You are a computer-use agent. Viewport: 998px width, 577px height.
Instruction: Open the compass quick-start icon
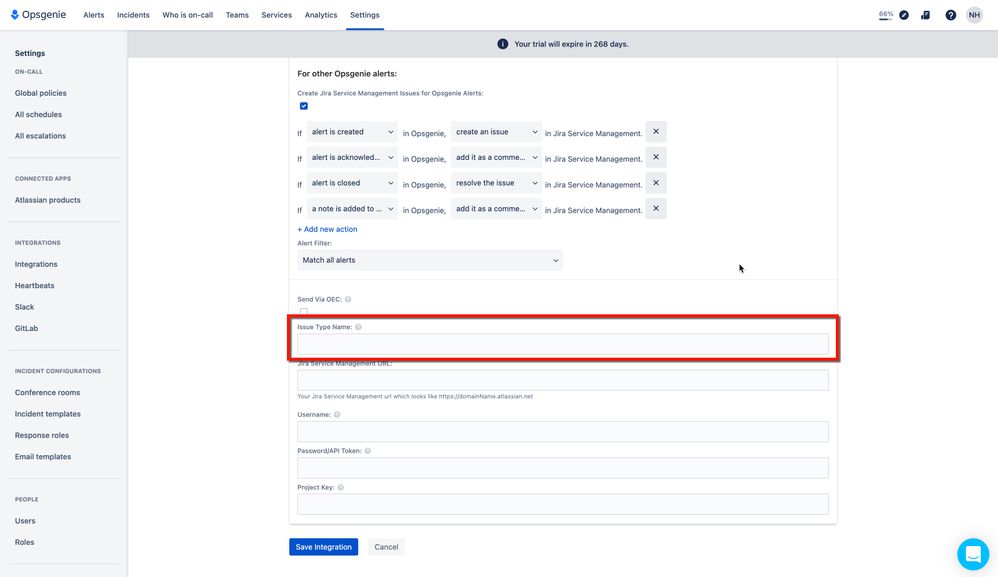click(x=904, y=15)
